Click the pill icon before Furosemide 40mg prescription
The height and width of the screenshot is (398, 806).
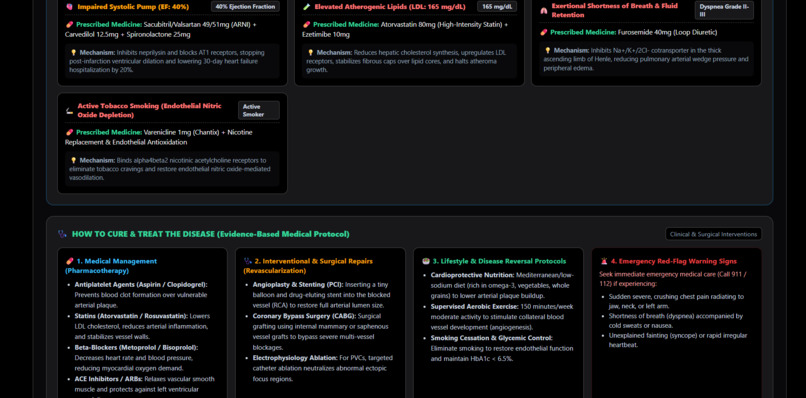coord(544,32)
